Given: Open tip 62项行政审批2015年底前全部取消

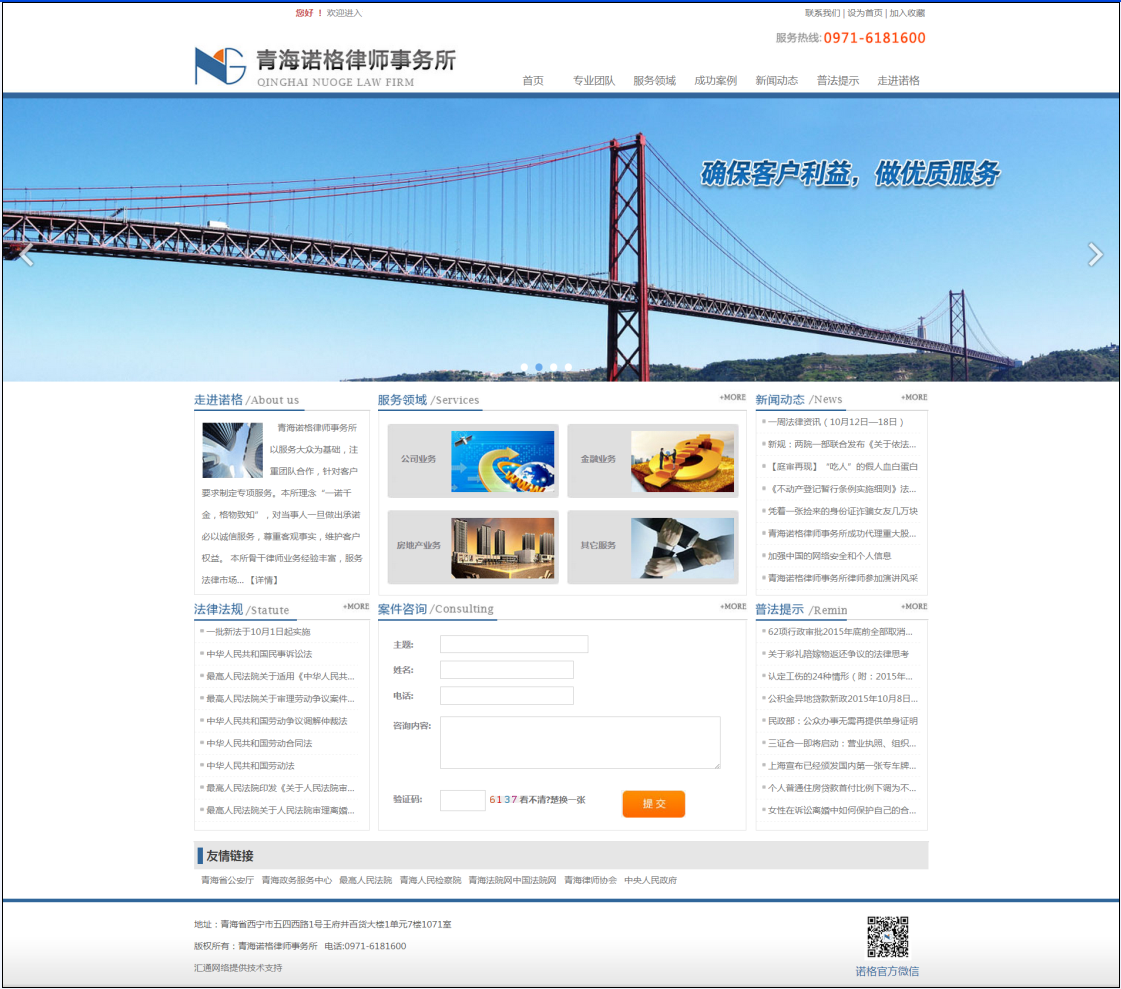Looking at the screenshot, I should pos(840,631).
